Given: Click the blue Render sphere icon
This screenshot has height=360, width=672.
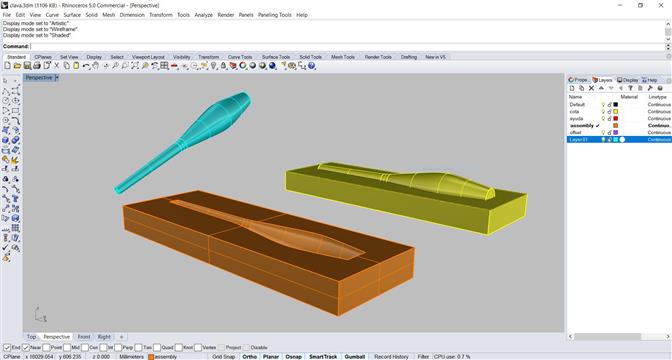Looking at the screenshot, I should [272, 66].
